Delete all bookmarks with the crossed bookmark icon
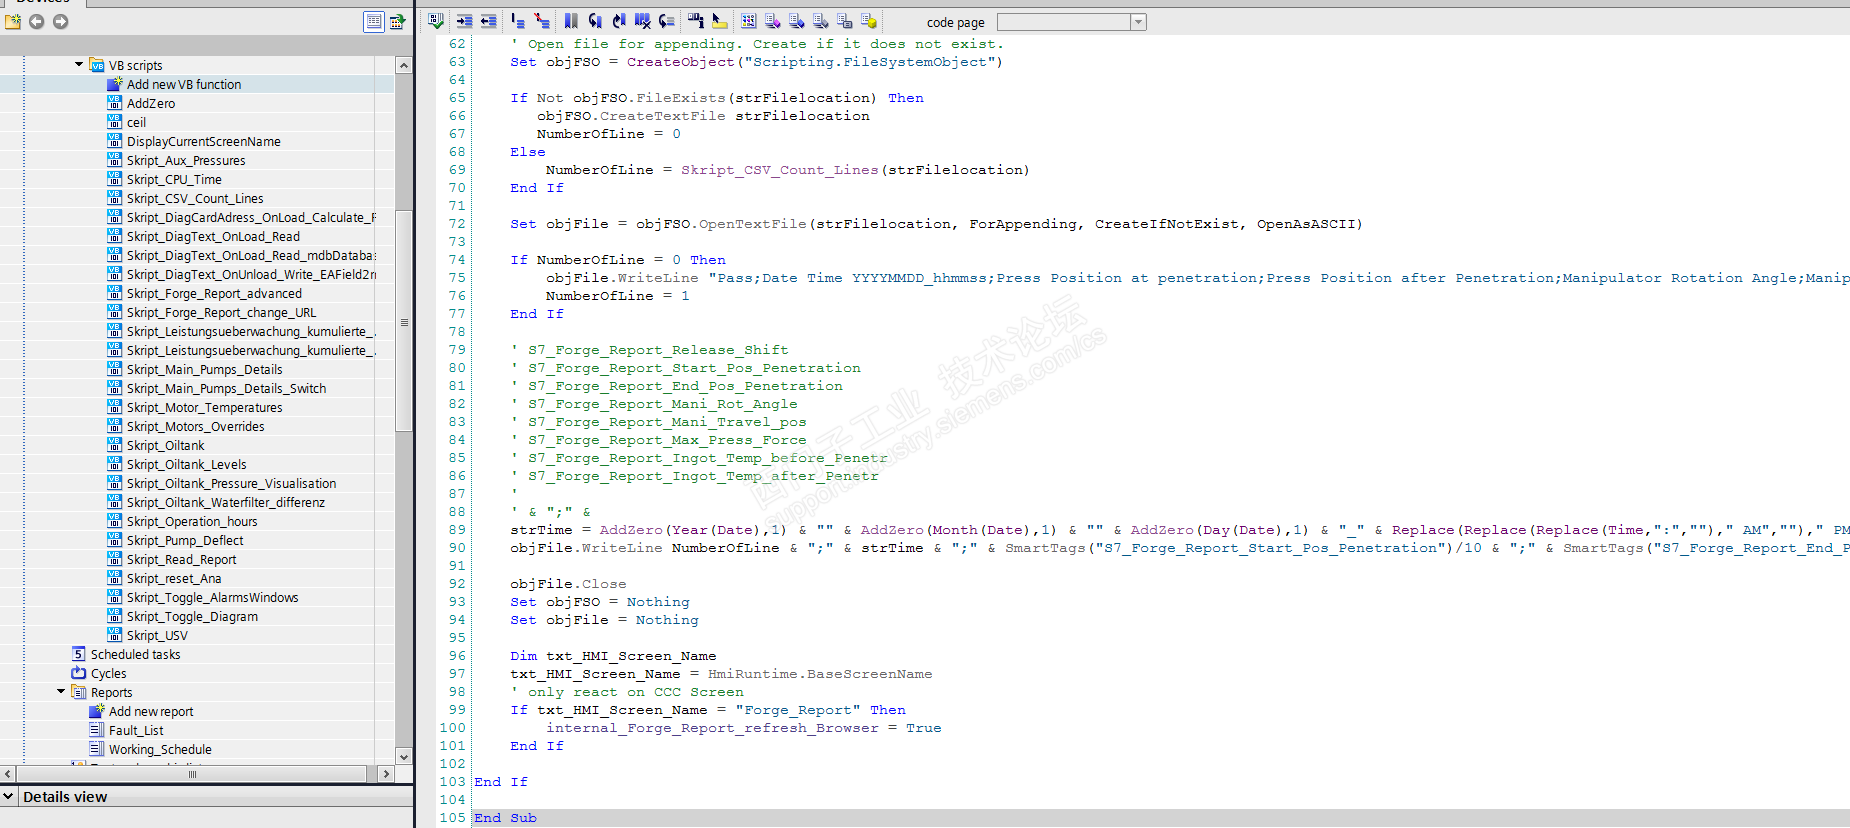 point(643,21)
